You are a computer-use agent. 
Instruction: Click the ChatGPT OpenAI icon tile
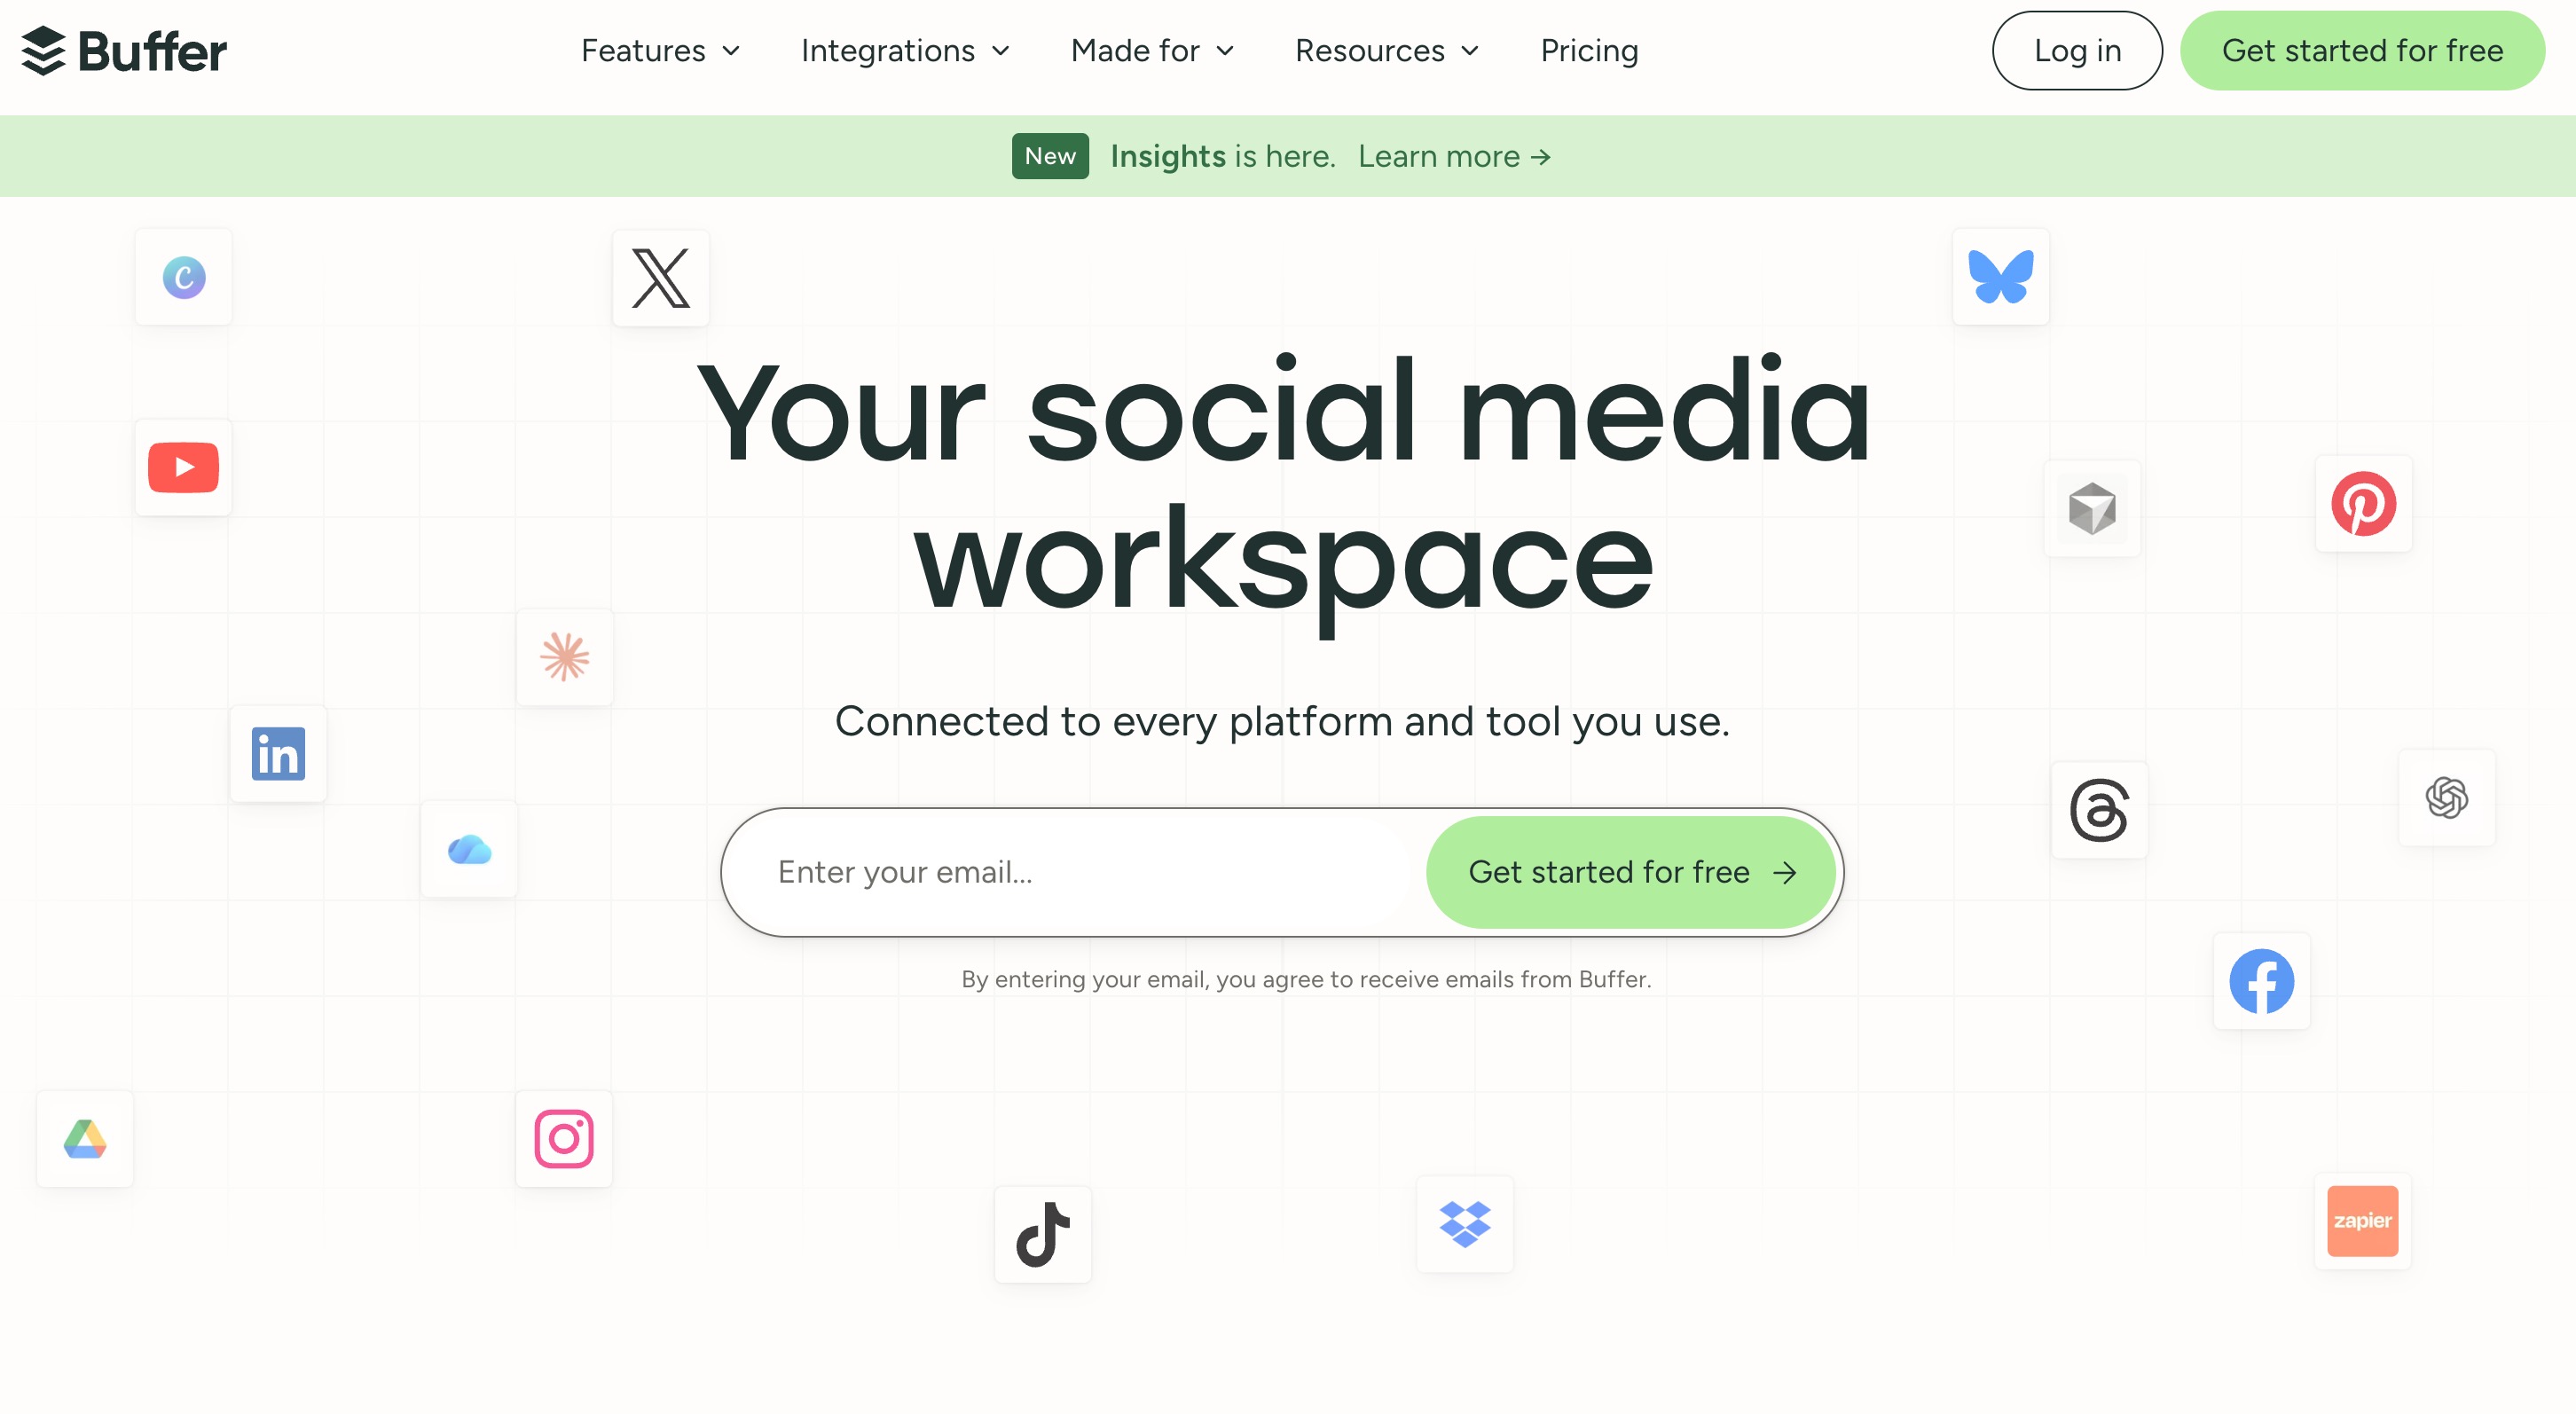point(2446,798)
